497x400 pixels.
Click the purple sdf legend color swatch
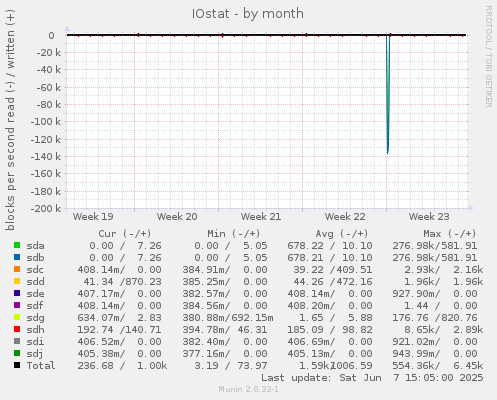[x=17, y=305]
